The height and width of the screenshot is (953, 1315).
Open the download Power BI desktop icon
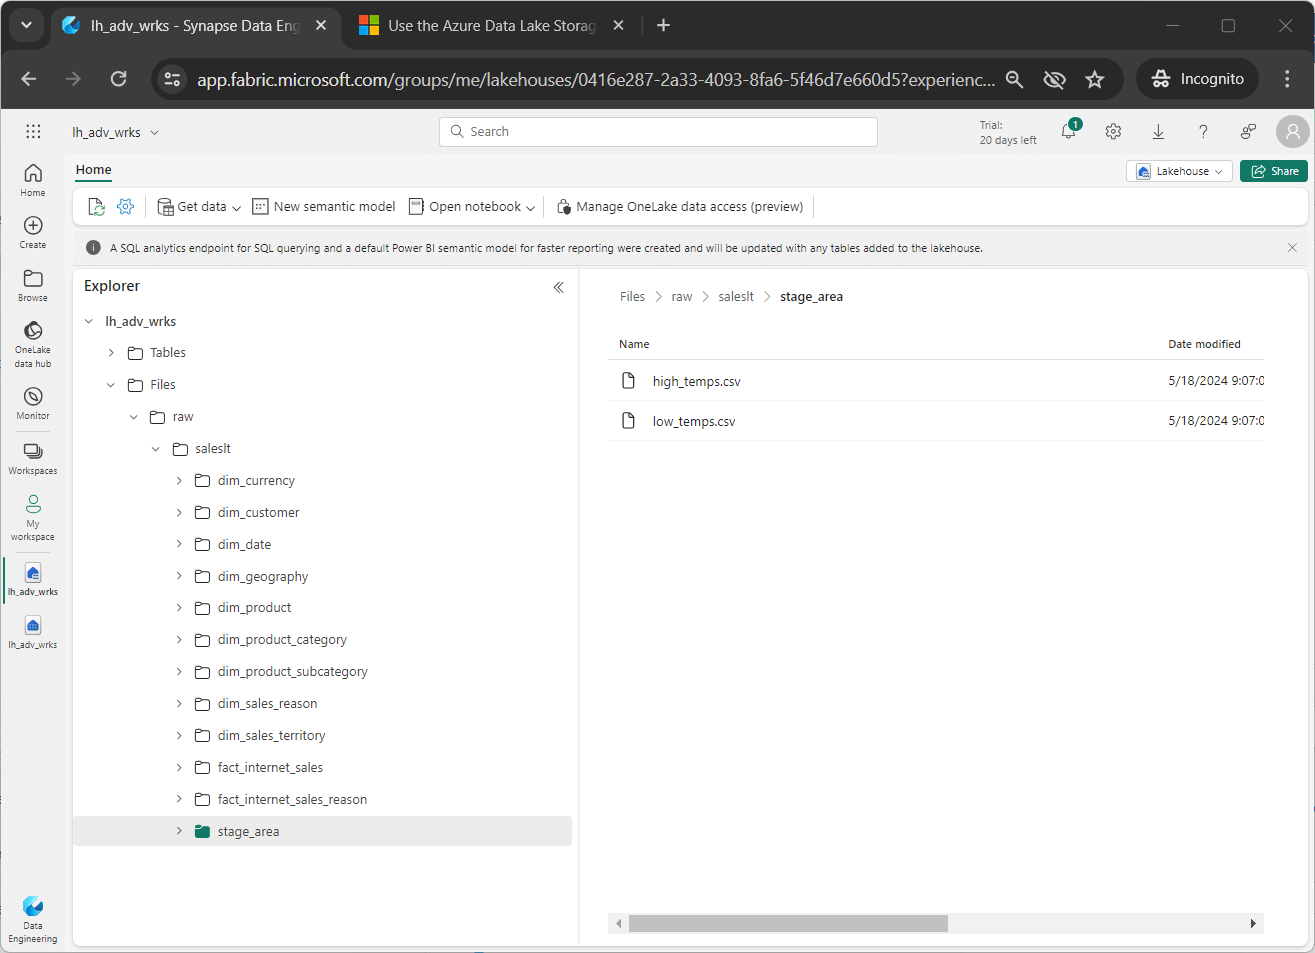pos(1158,131)
